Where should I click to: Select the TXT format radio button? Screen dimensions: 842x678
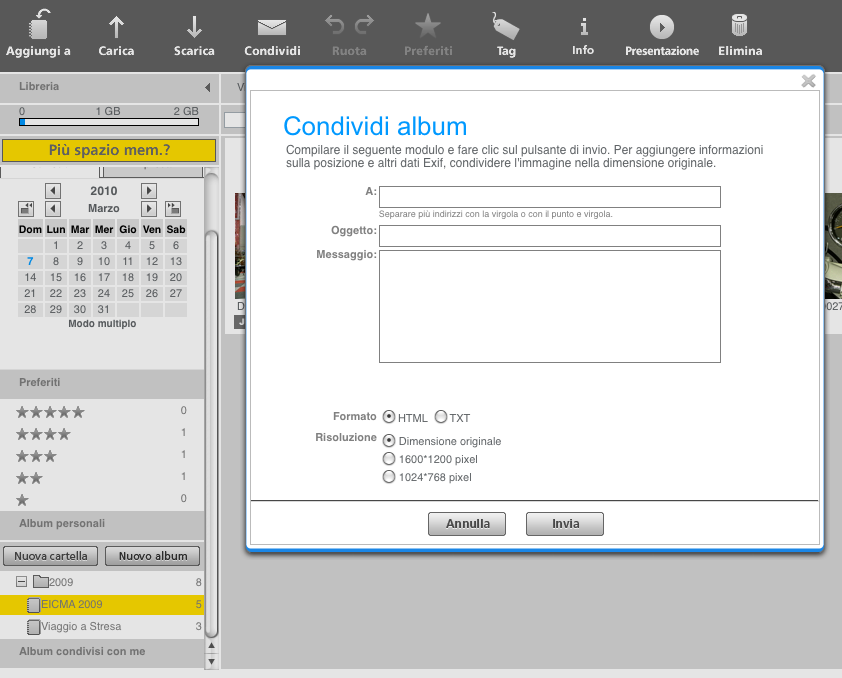440,417
